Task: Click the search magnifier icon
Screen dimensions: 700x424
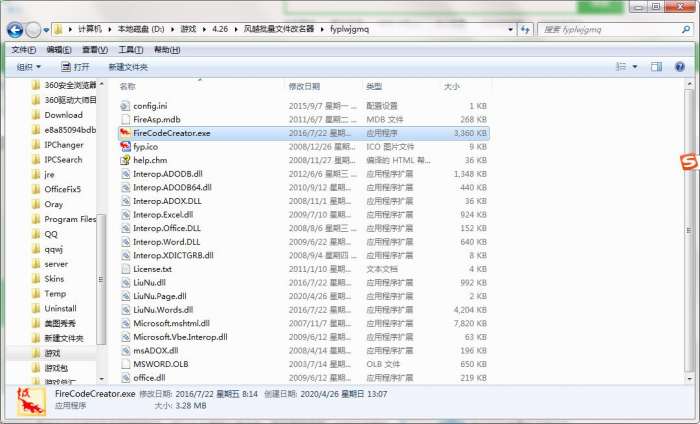Action: coord(686,29)
